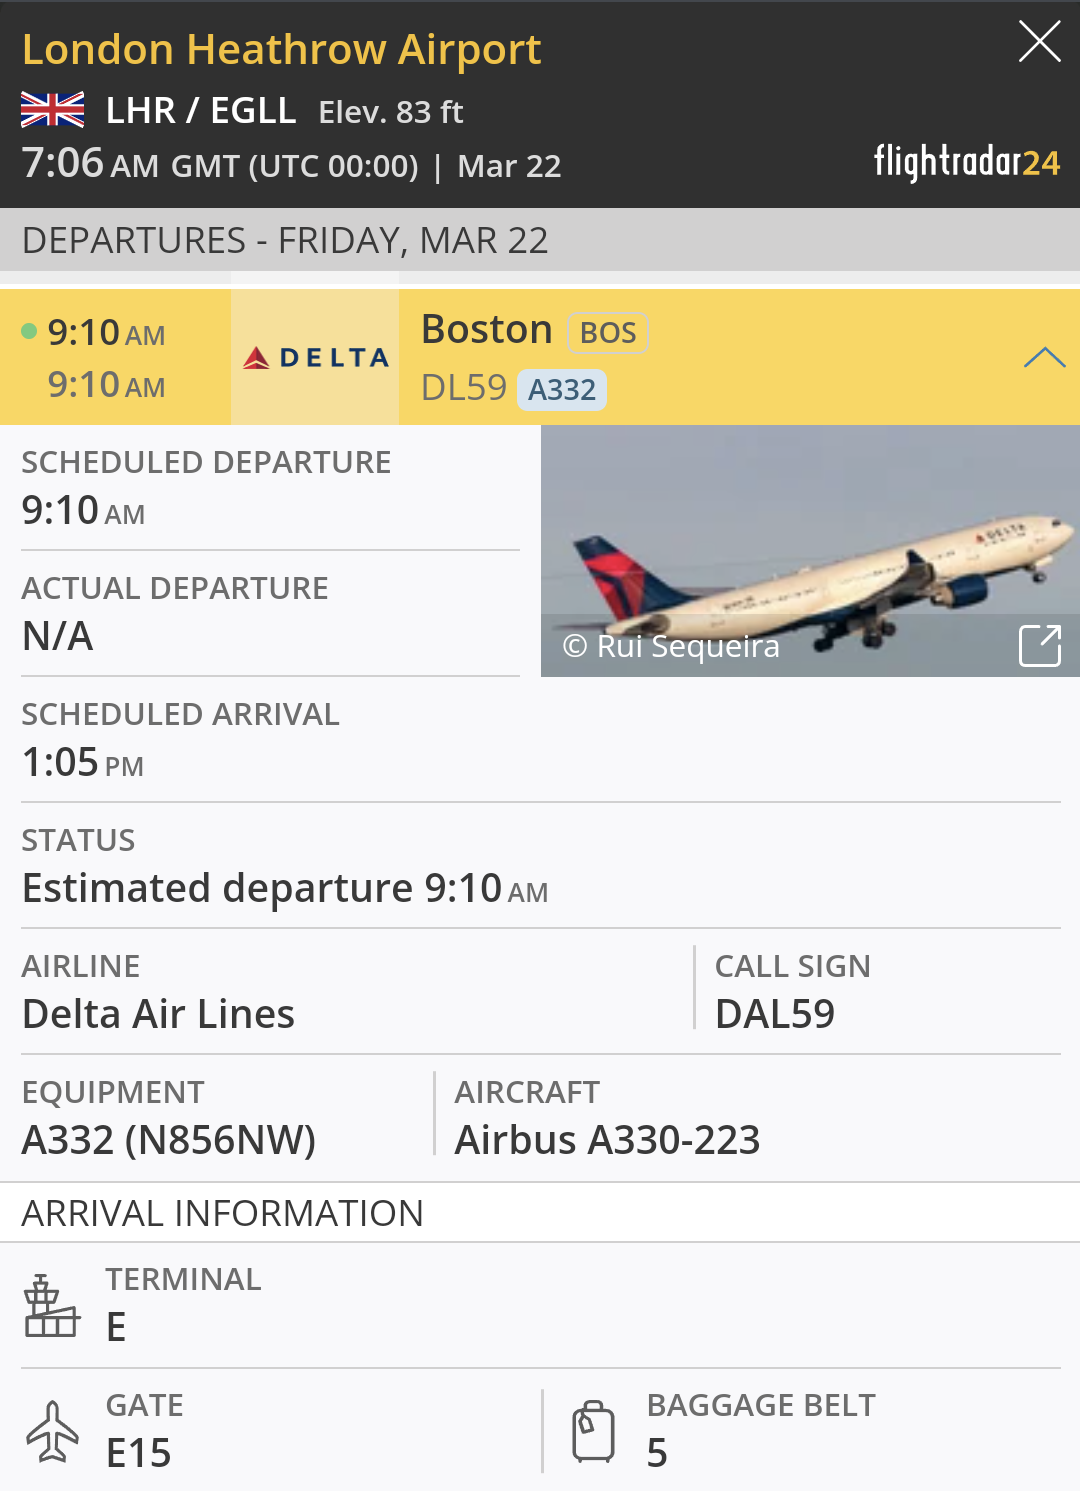Click the terminal tower icon
Image resolution: width=1080 pixels, height=1491 pixels.
point(51,1306)
